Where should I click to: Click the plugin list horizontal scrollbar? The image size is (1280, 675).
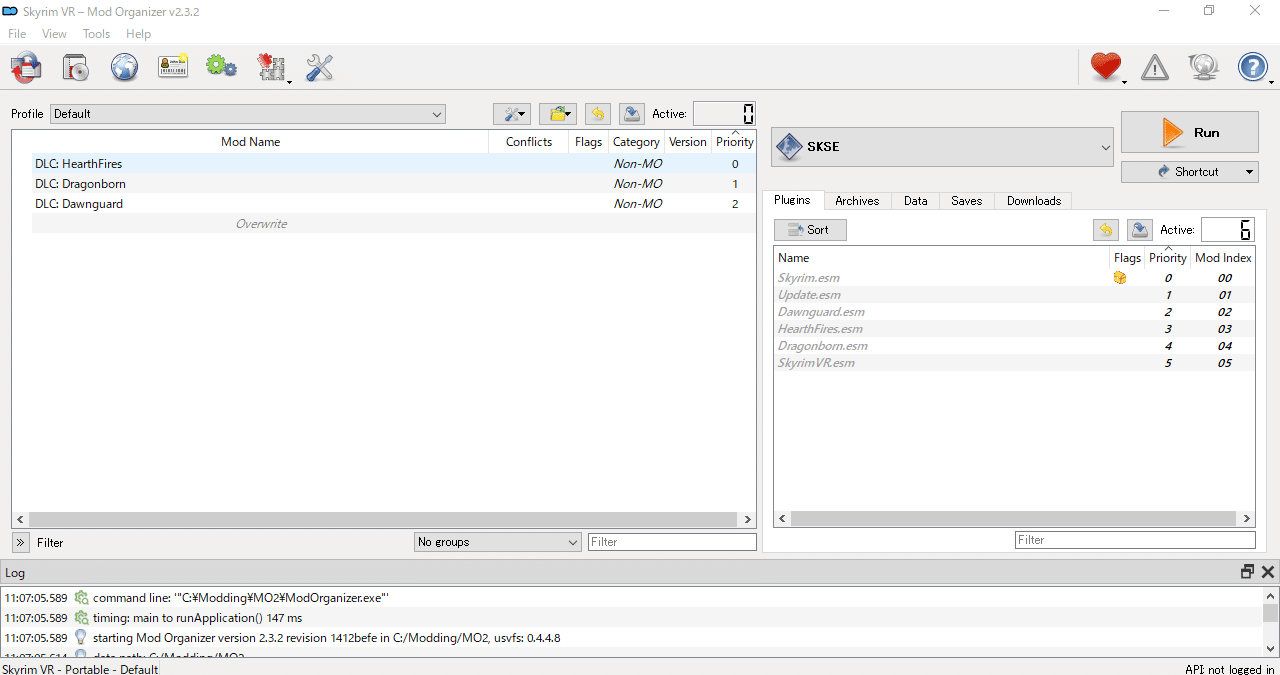[x=1014, y=519]
